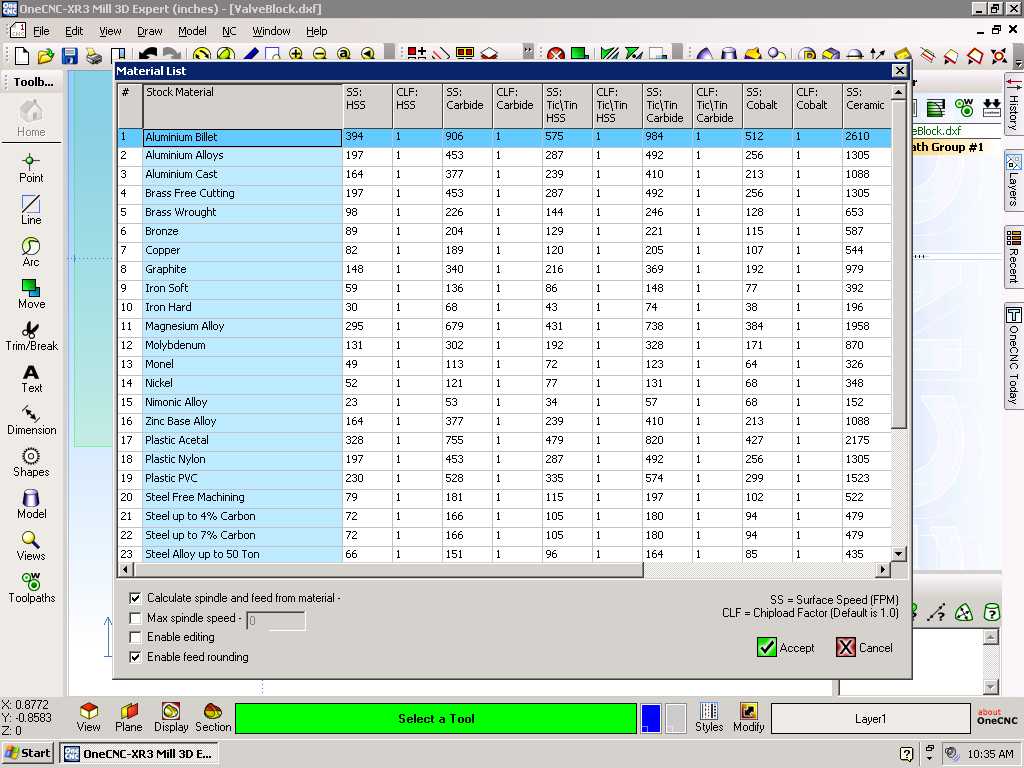
Task: Open the Home toolbox item
Action: [x=31, y=119]
